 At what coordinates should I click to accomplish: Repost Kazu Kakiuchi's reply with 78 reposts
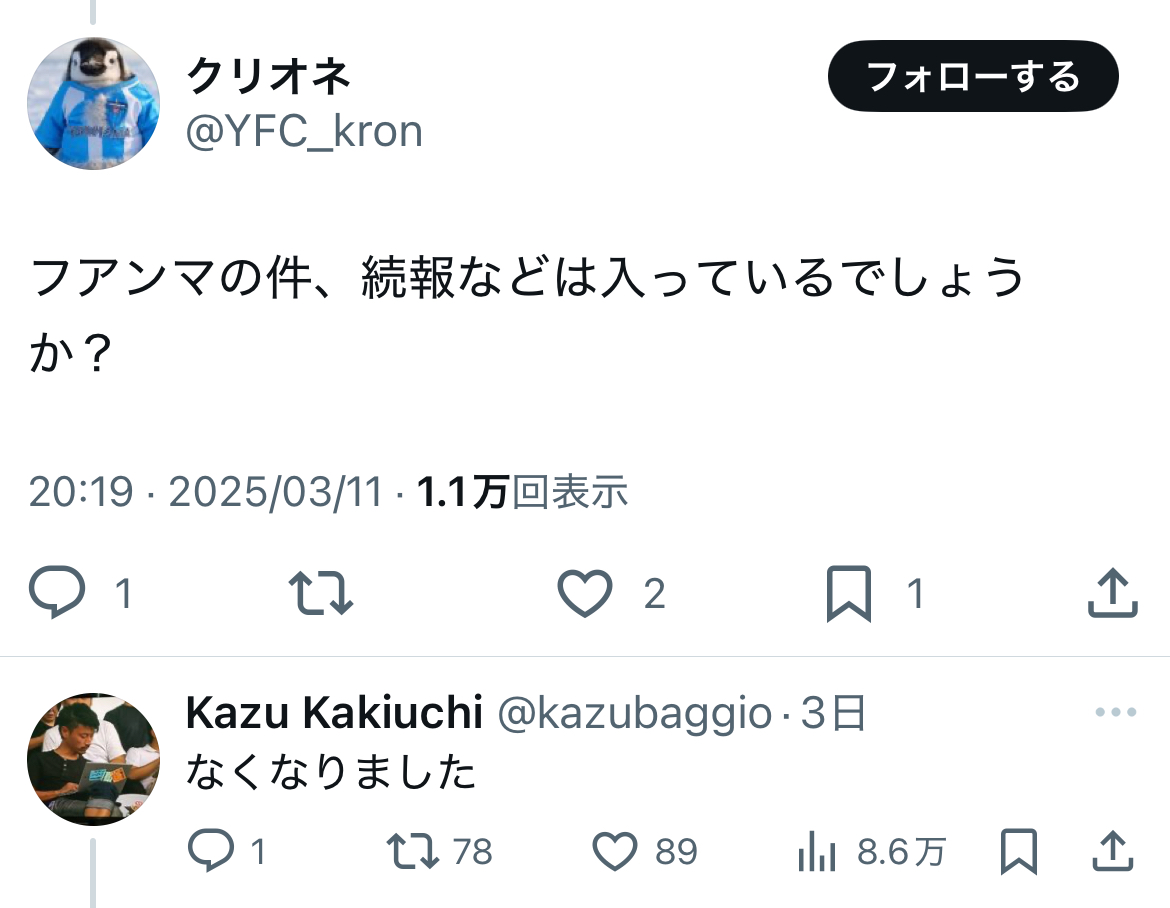click(412, 852)
